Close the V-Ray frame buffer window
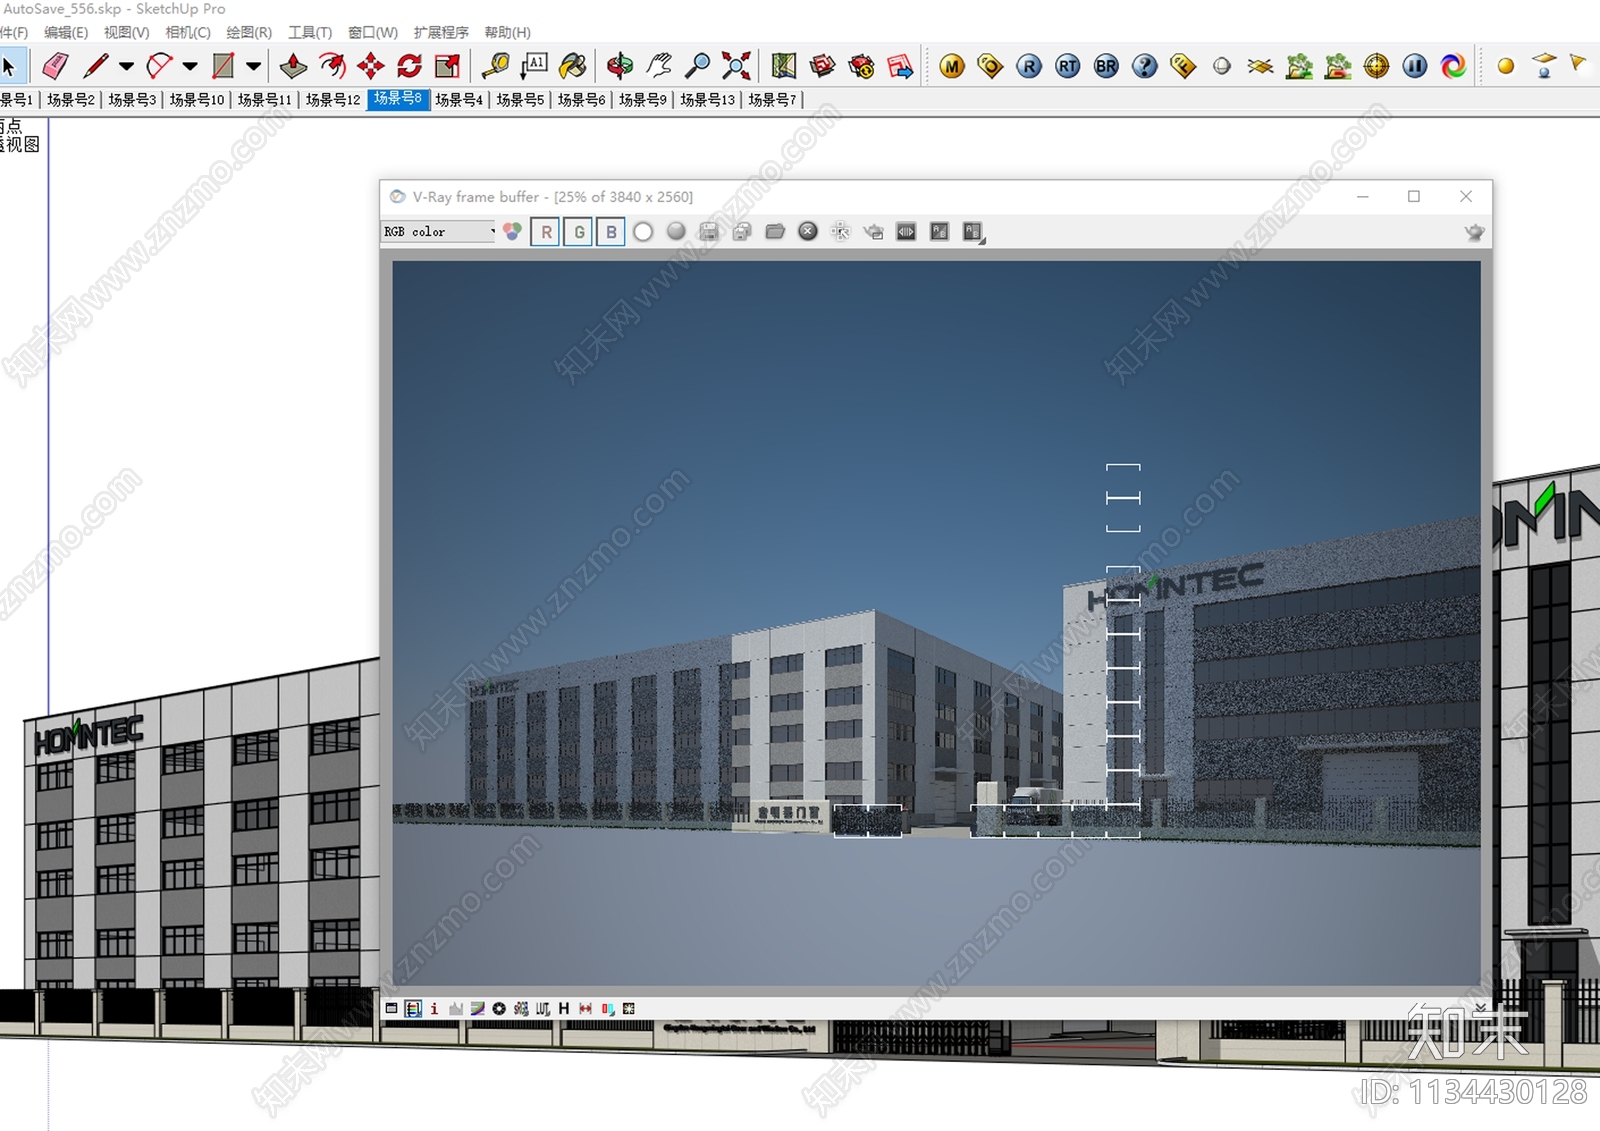Screen dimensions: 1600x1131 [x=1466, y=197]
